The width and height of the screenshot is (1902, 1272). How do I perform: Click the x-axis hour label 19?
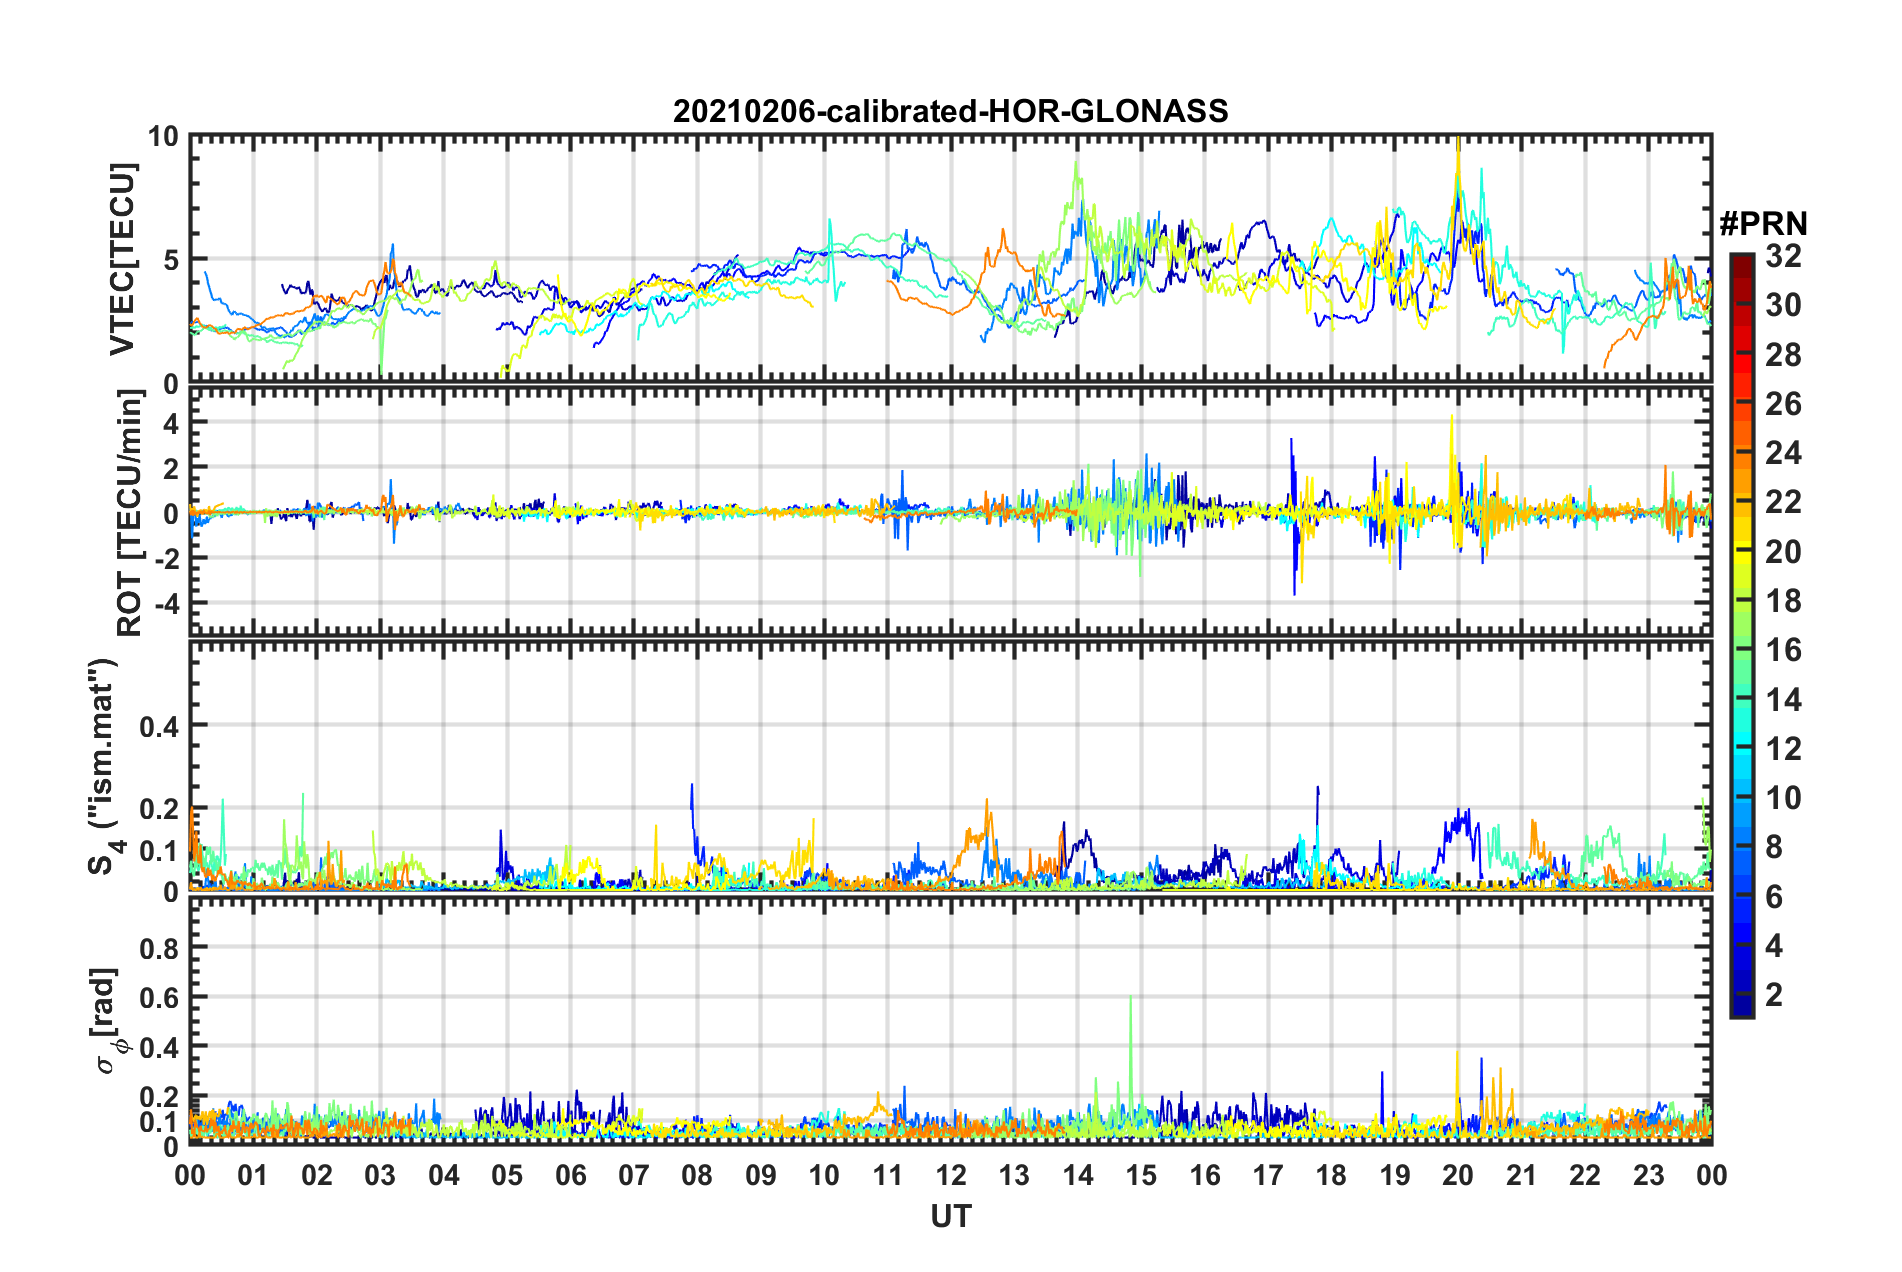click(1395, 1175)
